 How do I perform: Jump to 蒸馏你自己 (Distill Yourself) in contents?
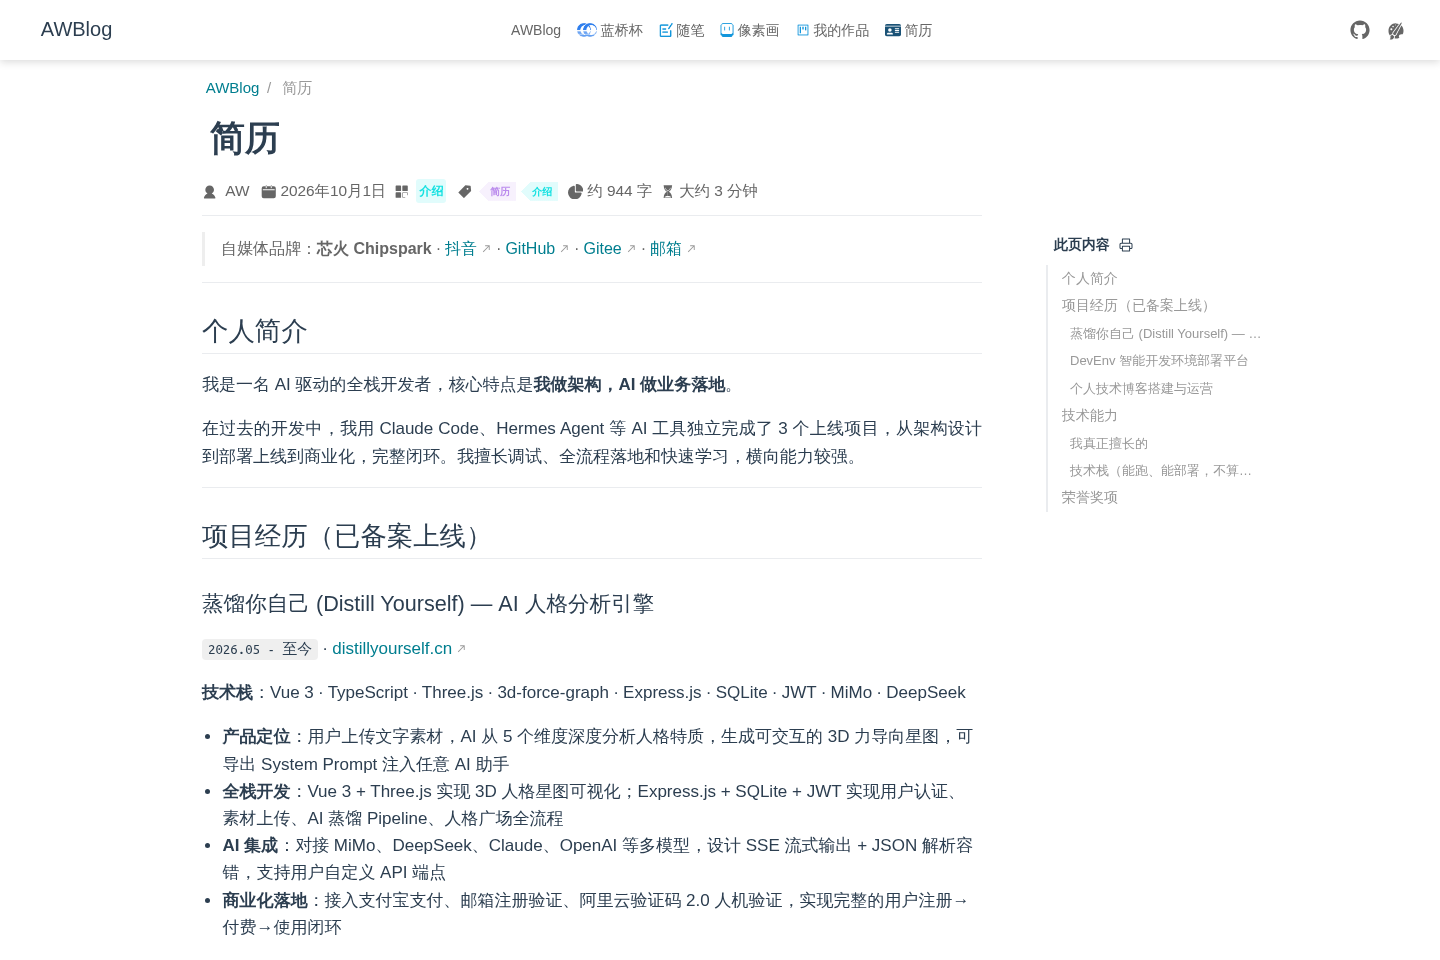(x=1165, y=333)
